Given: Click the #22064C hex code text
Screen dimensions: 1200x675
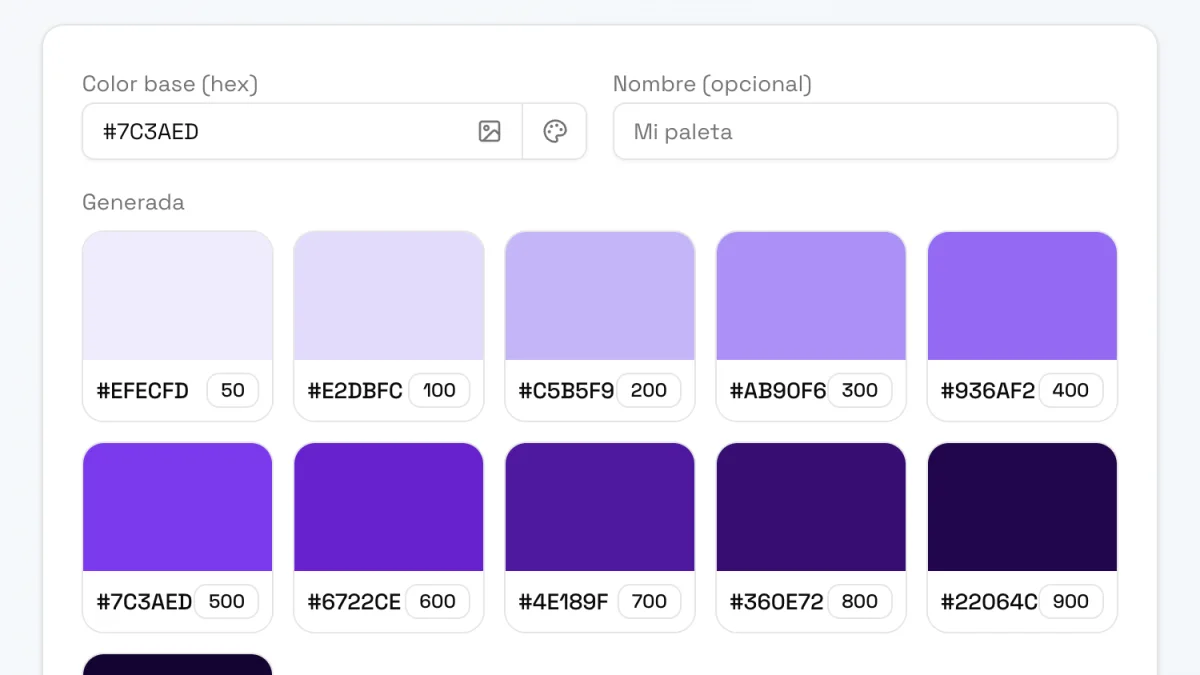Looking at the screenshot, I should click(989, 602).
